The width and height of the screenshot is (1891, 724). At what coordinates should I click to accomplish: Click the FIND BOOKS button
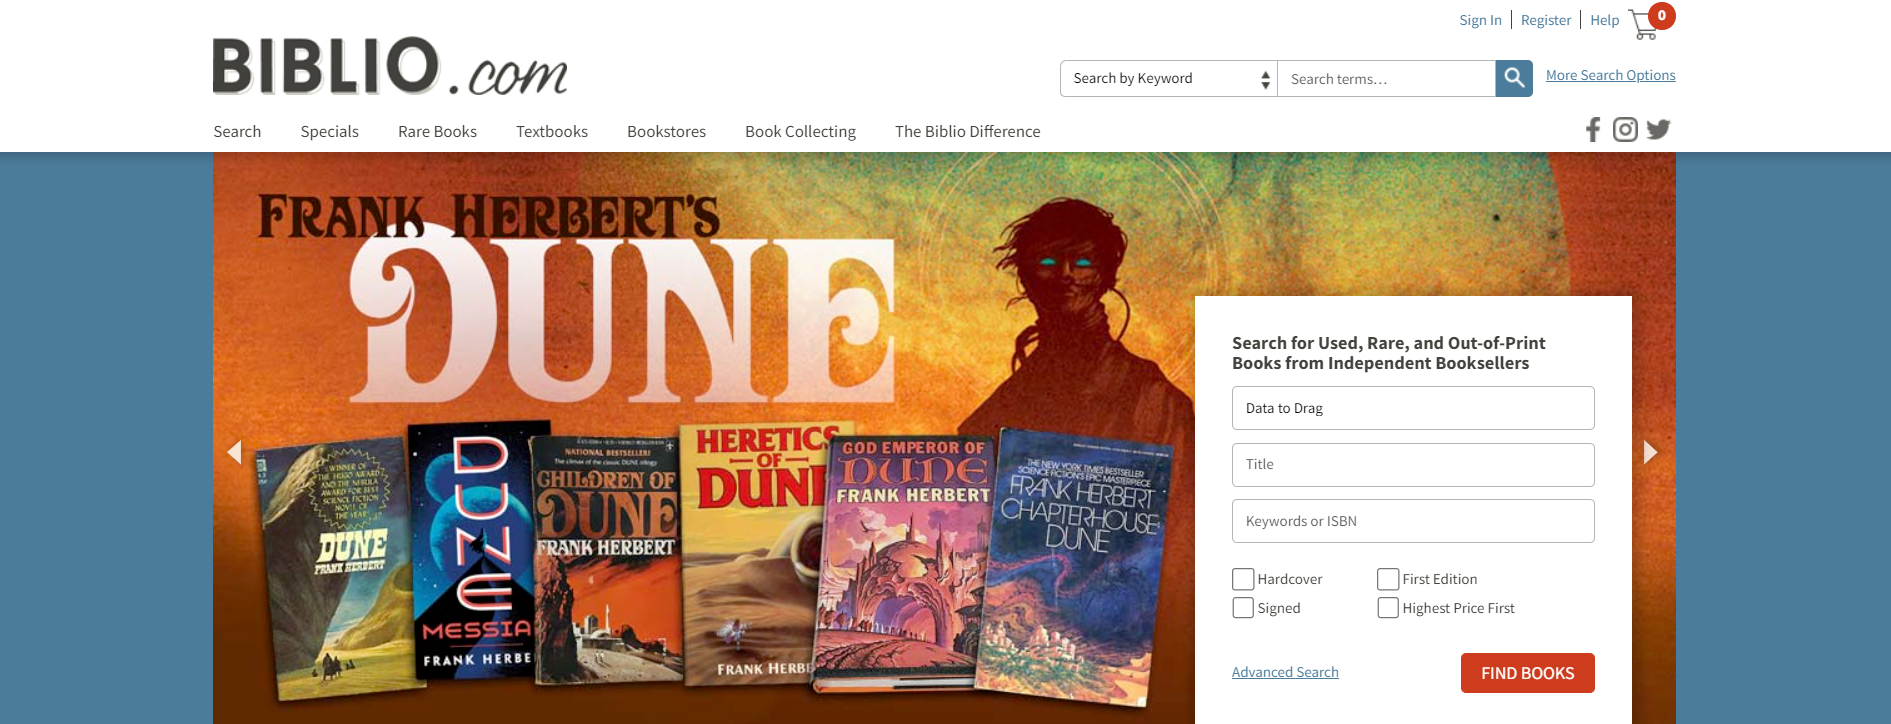pyautogui.click(x=1528, y=673)
